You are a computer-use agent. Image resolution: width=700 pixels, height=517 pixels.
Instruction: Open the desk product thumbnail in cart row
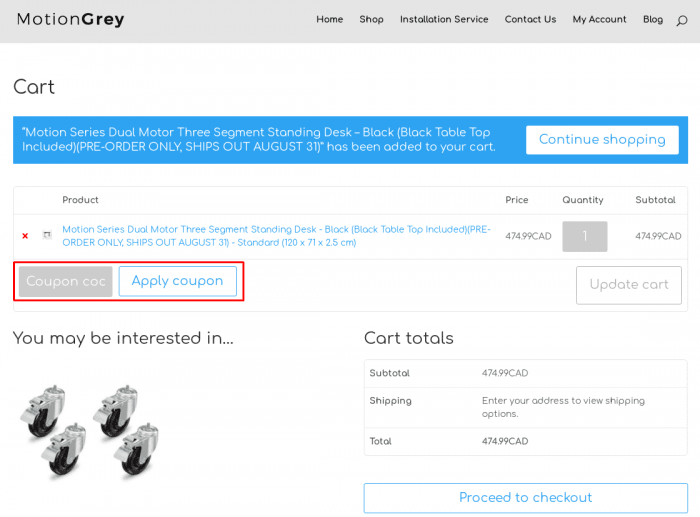point(47,235)
